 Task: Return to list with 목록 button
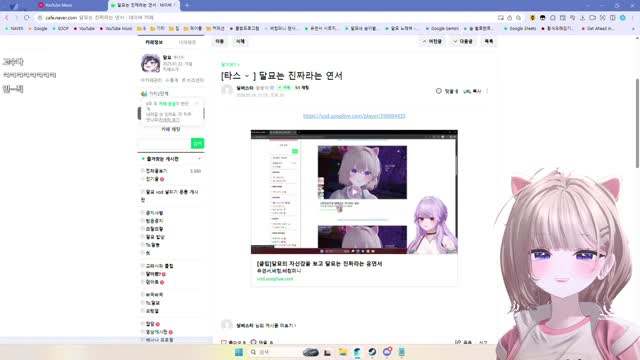pos(489,42)
